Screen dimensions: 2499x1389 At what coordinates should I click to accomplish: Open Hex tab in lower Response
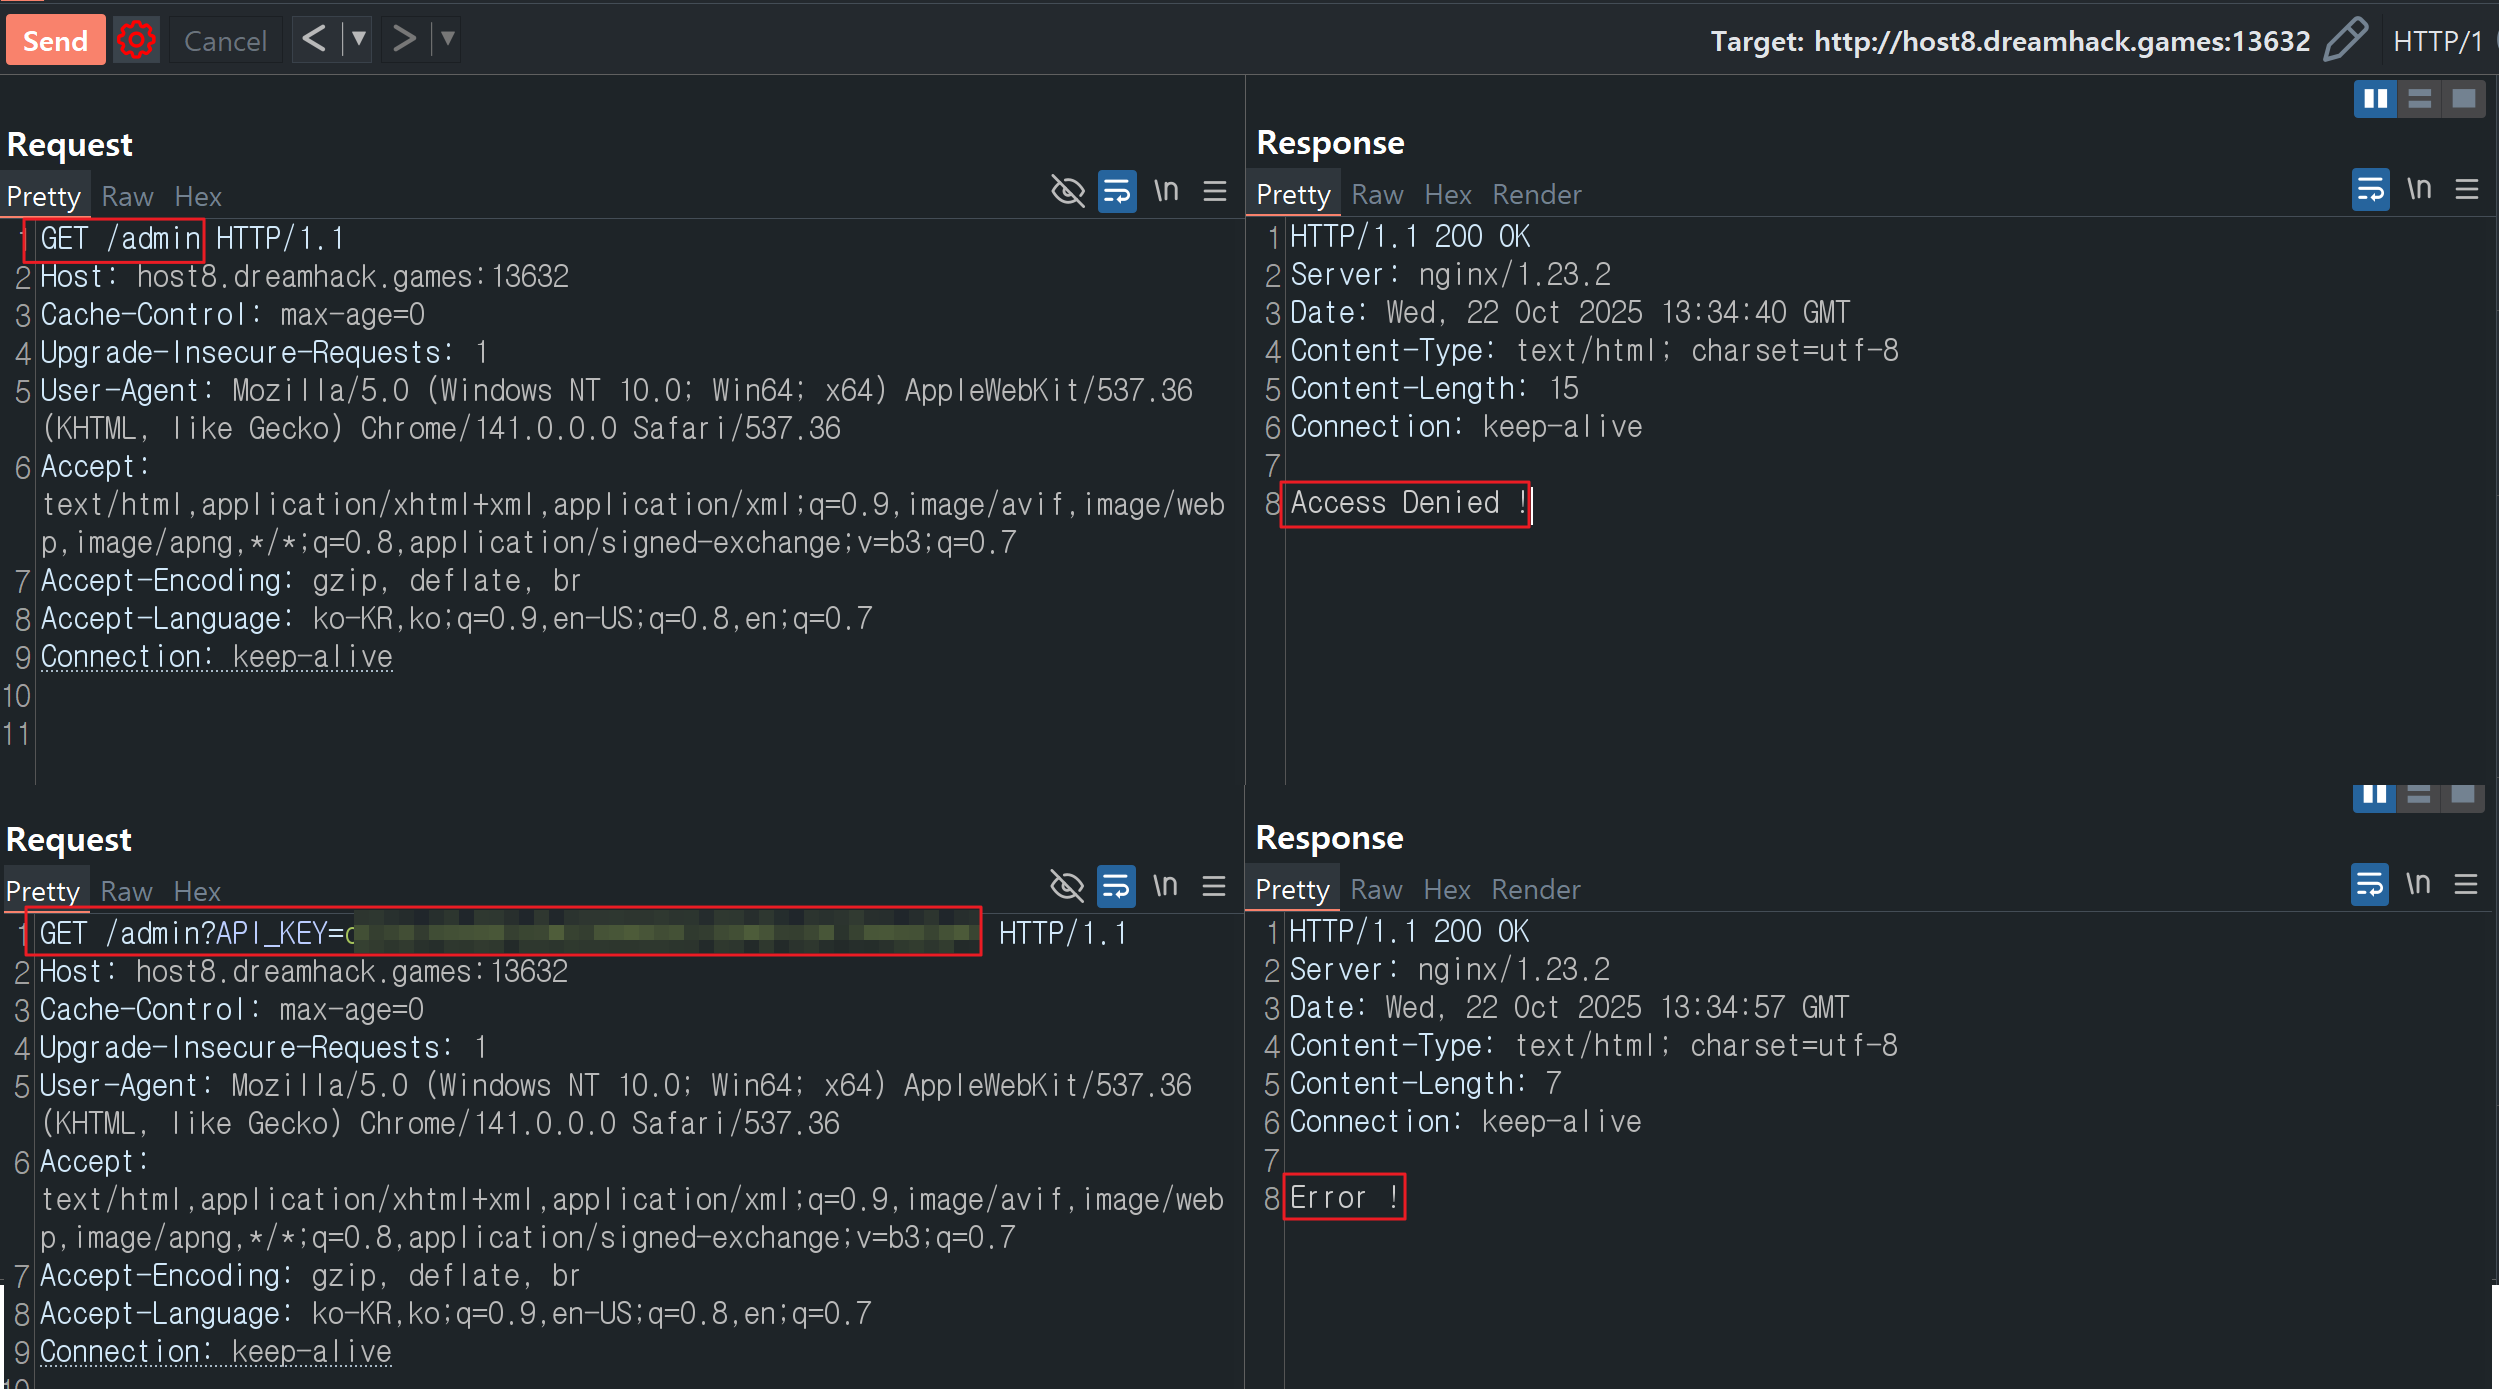(x=1446, y=890)
